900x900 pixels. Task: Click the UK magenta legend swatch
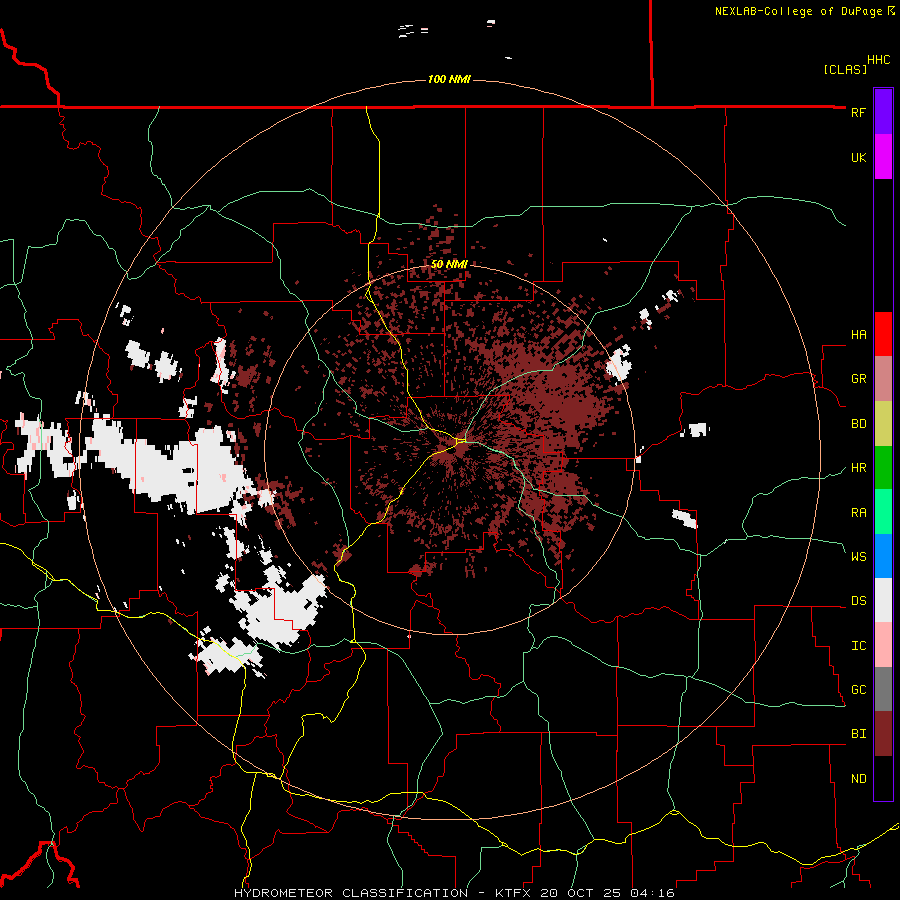883,157
